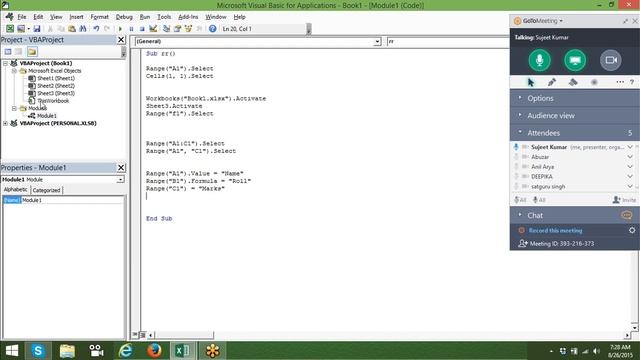This screenshot has height=360, width=640.
Task: Select Sheet2 (Sheet2) in project tree
Action: (56, 86)
